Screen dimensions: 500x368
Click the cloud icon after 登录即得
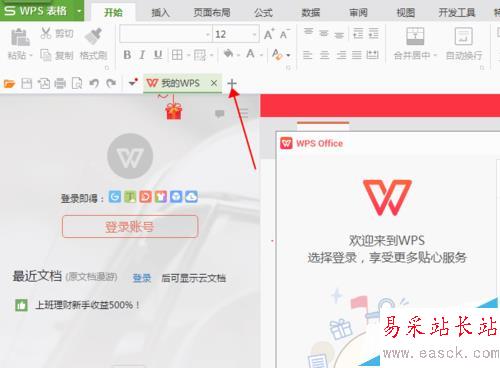click(191, 197)
